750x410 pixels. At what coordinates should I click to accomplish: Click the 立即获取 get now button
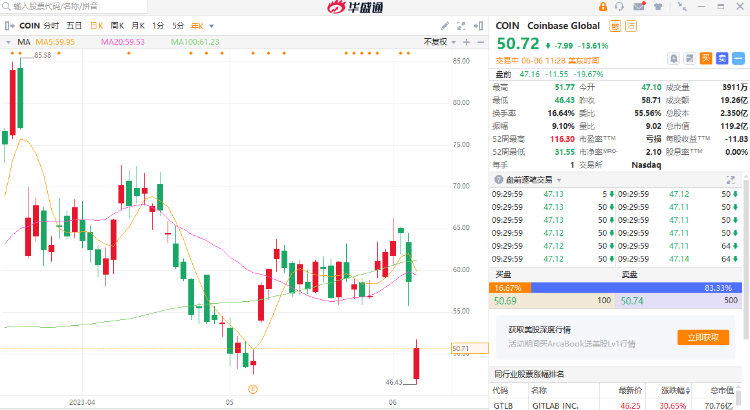point(703,337)
